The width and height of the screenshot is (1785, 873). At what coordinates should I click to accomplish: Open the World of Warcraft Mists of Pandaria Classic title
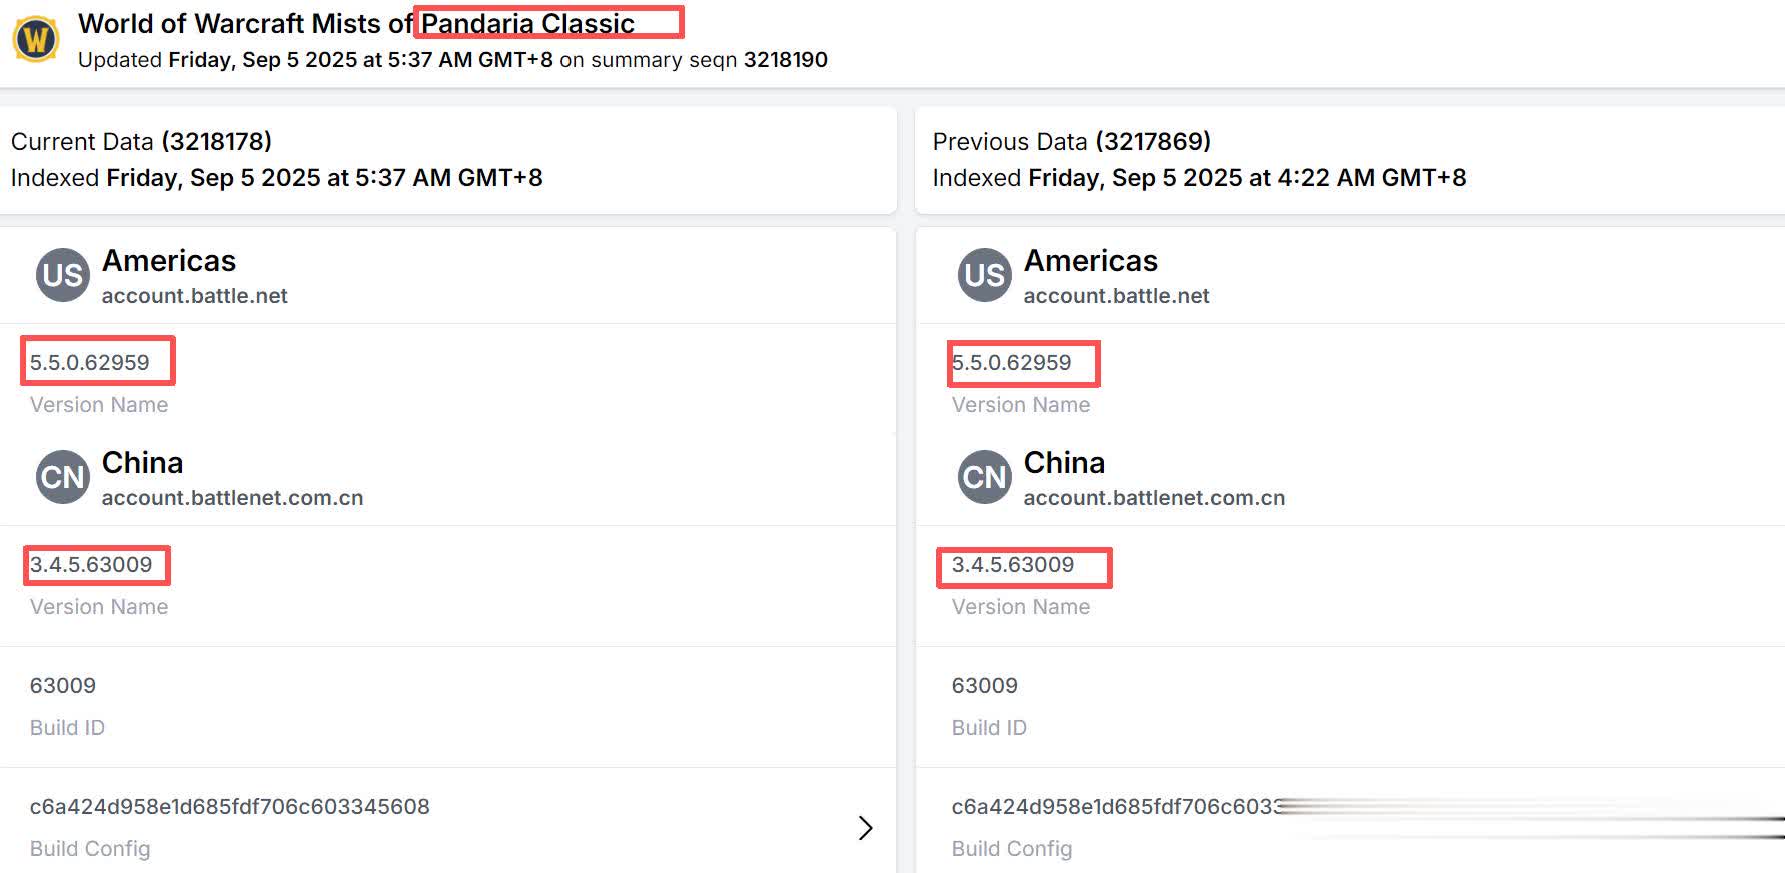point(356,23)
